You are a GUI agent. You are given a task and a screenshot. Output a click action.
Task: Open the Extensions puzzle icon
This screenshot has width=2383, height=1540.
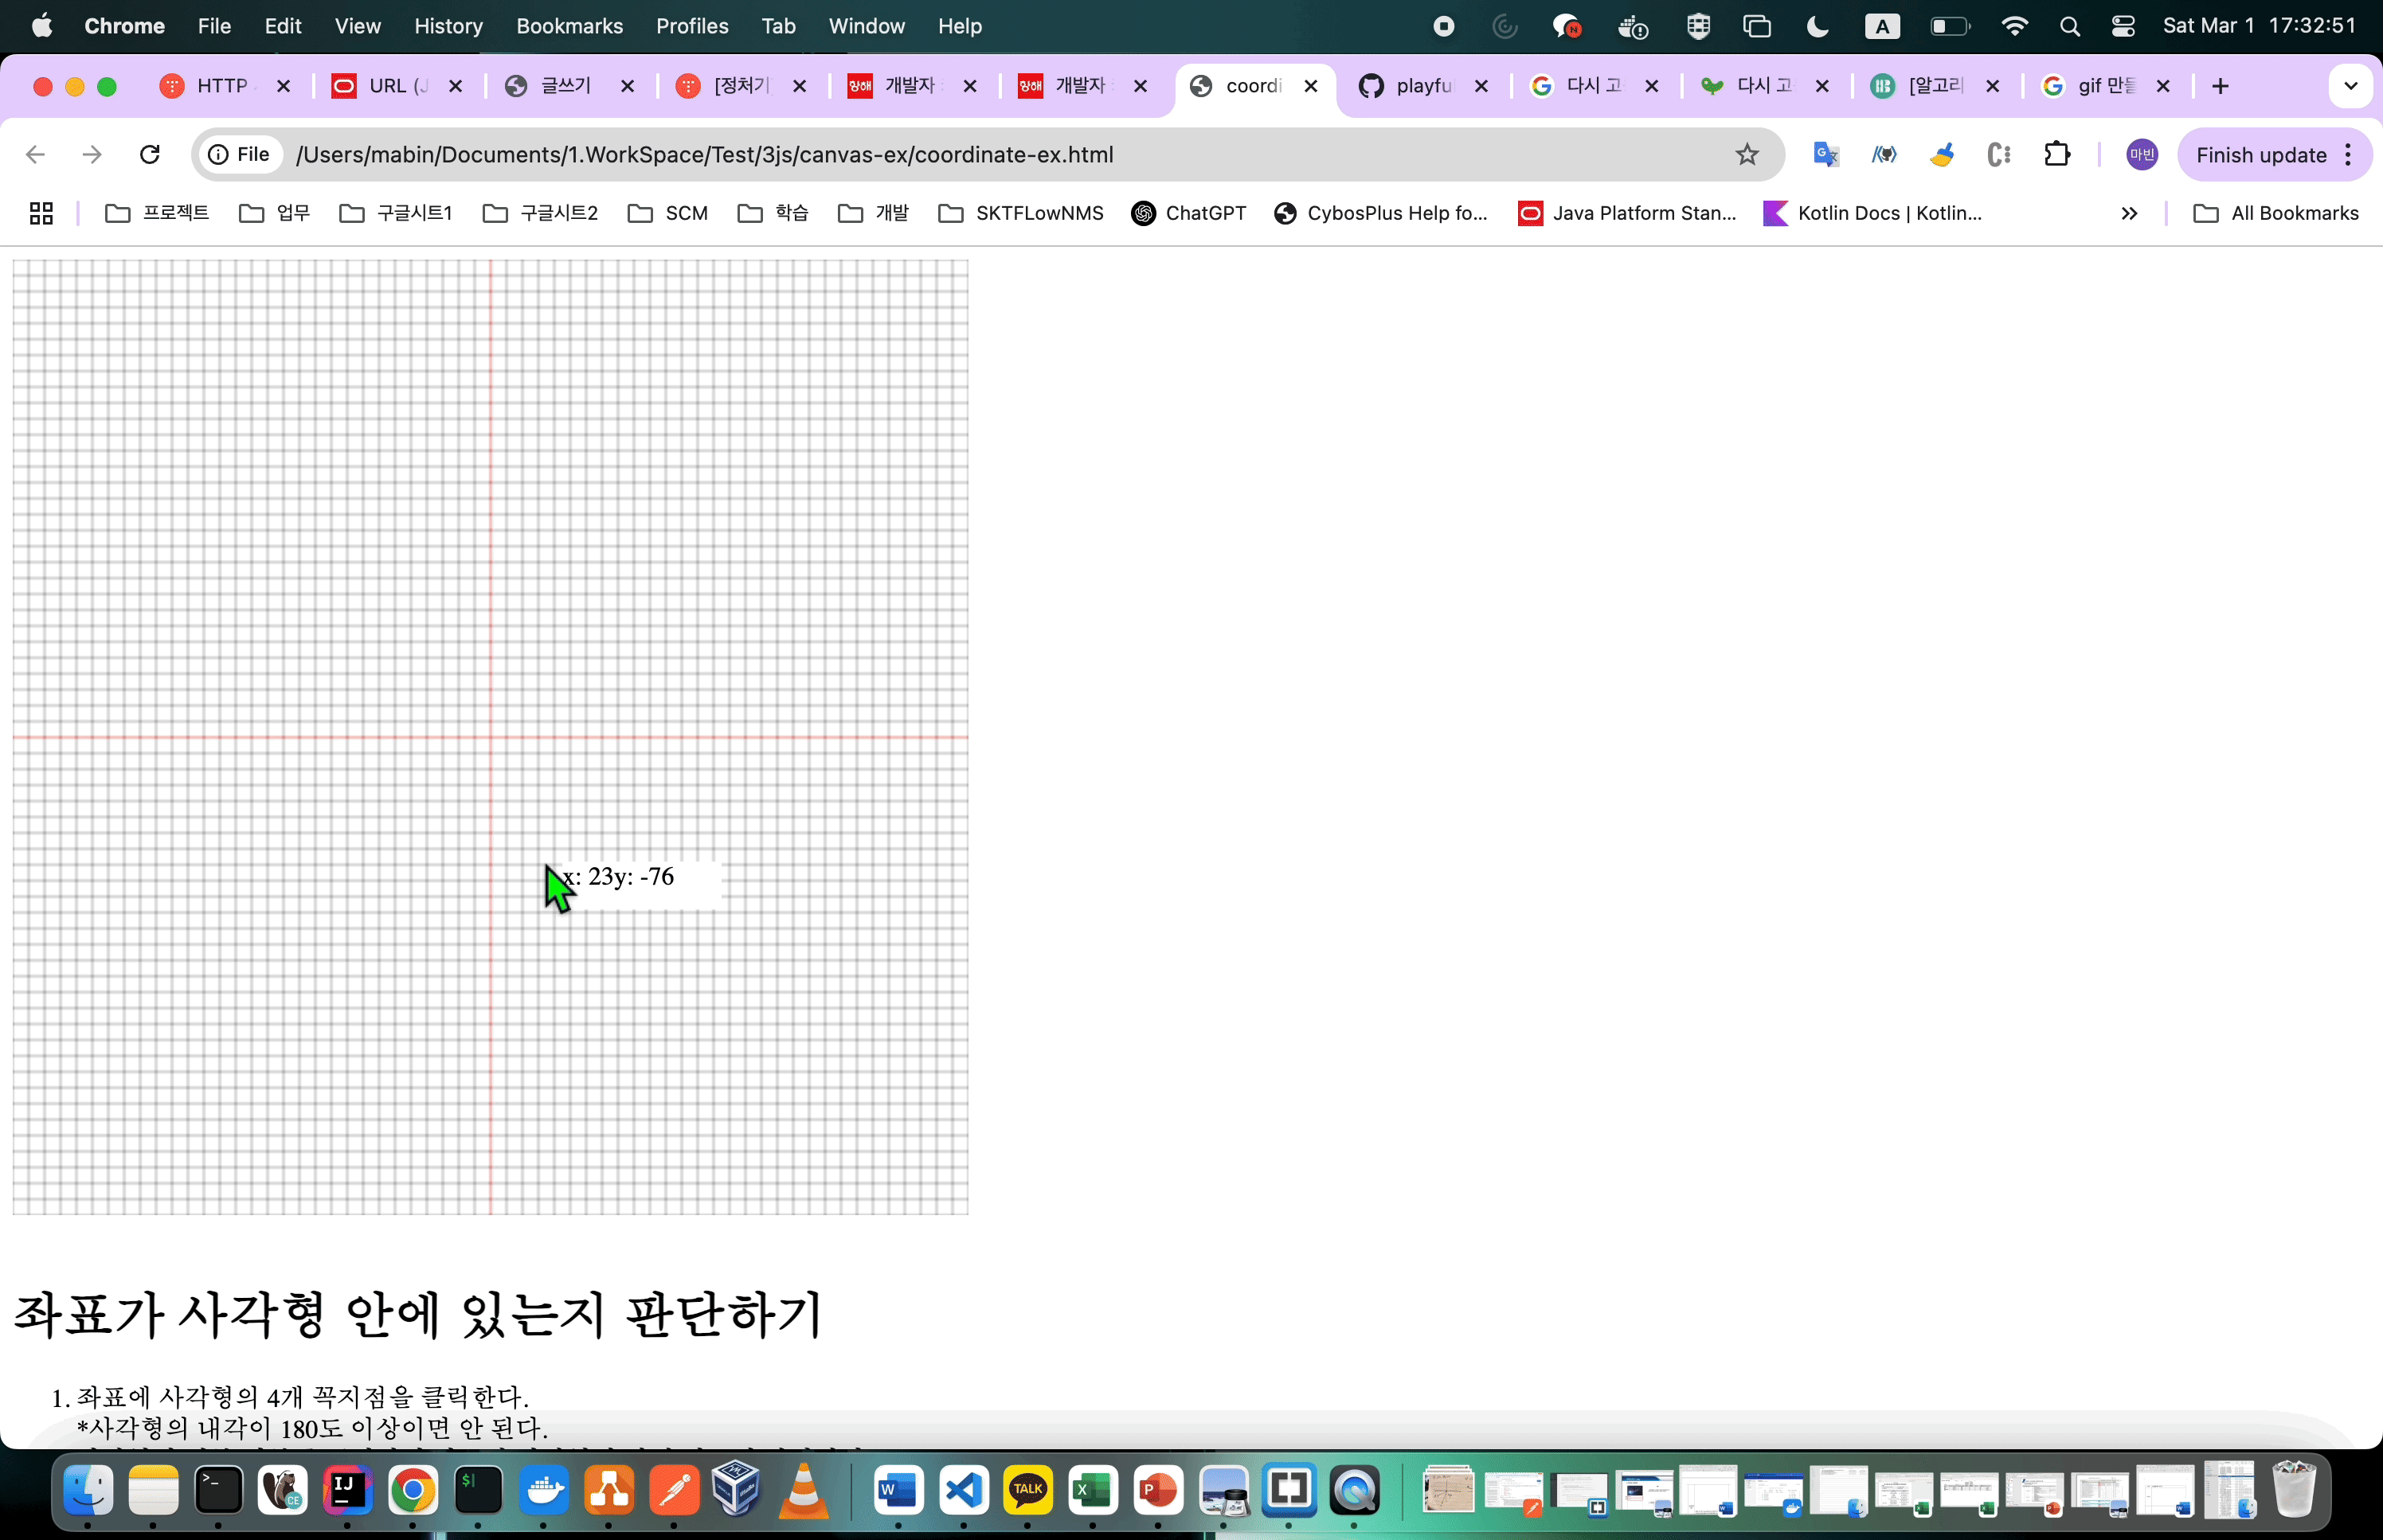point(2056,154)
